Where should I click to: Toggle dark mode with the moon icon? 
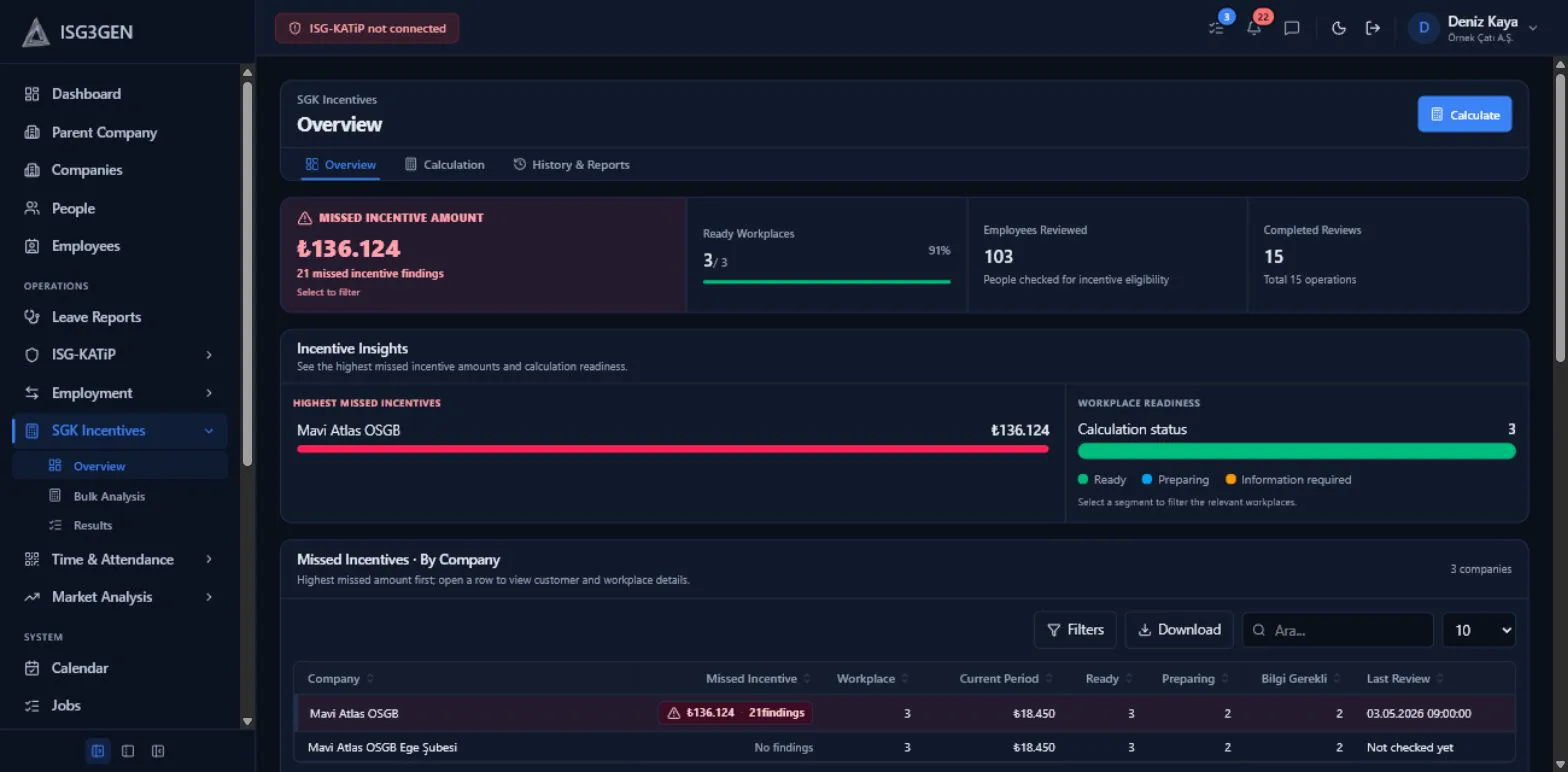click(1339, 28)
